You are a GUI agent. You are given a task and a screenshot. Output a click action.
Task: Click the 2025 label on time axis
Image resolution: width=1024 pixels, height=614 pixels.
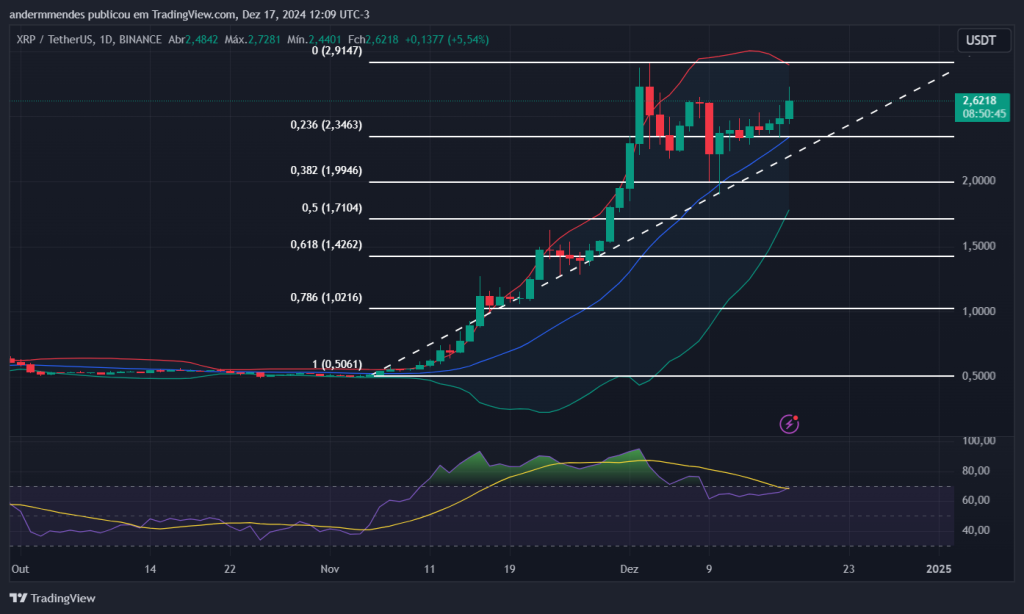tap(939, 569)
